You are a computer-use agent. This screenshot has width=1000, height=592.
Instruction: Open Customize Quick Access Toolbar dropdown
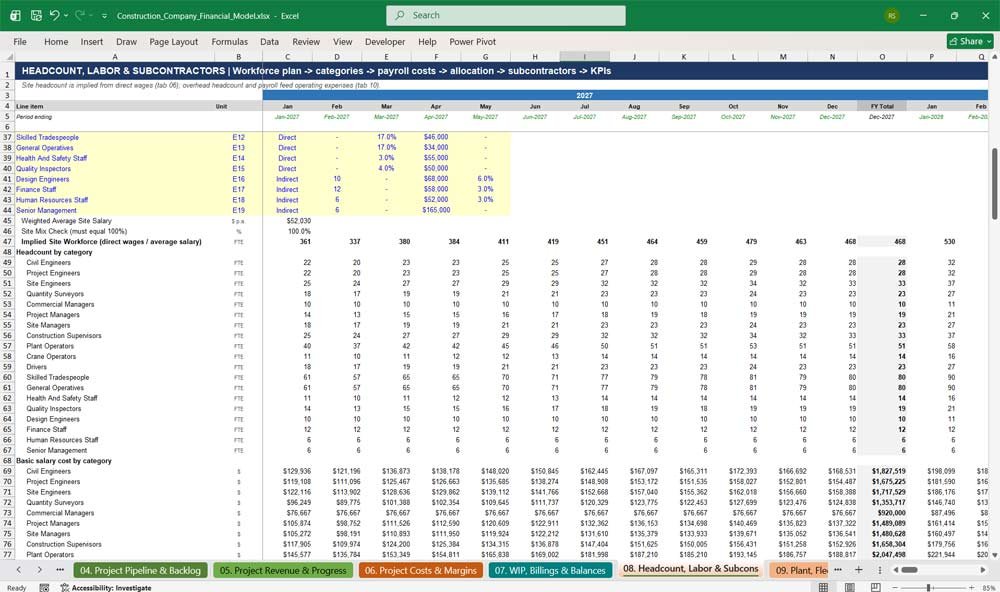tap(104, 16)
